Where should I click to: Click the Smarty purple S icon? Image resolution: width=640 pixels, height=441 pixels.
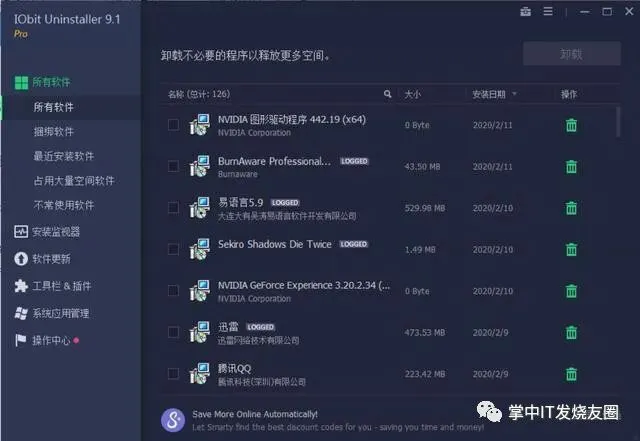(173, 420)
